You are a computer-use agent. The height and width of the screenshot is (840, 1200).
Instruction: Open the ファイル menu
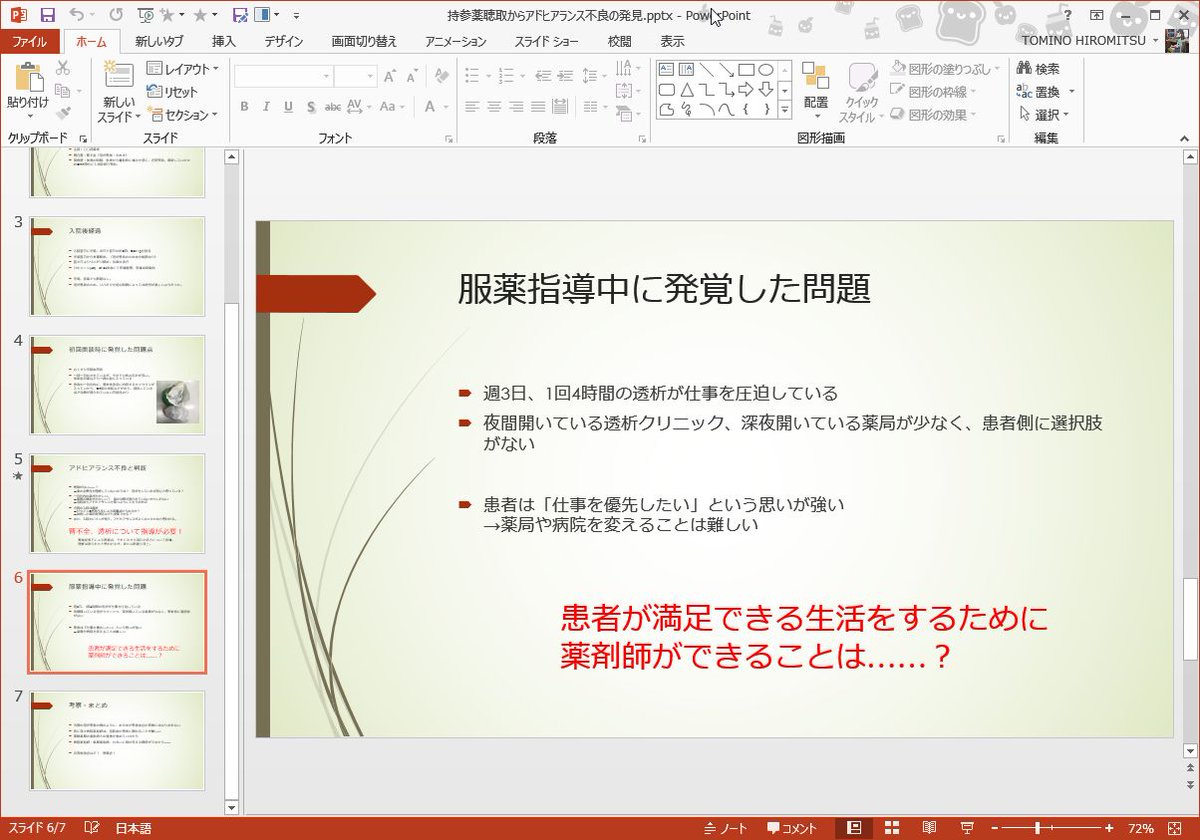click(x=30, y=41)
